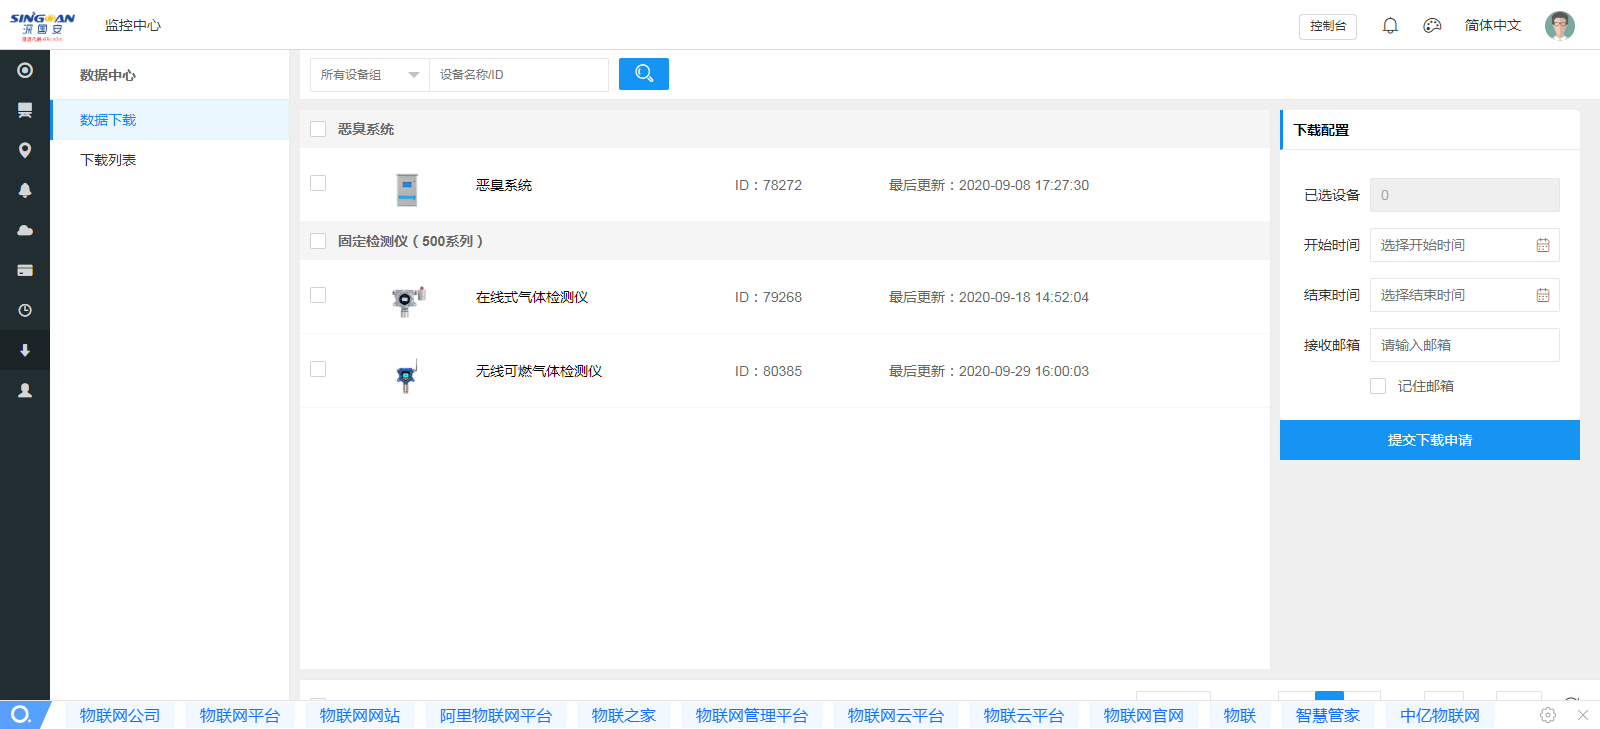
Task: Check the 恶臭系统 group checkbox
Action: (x=318, y=129)
